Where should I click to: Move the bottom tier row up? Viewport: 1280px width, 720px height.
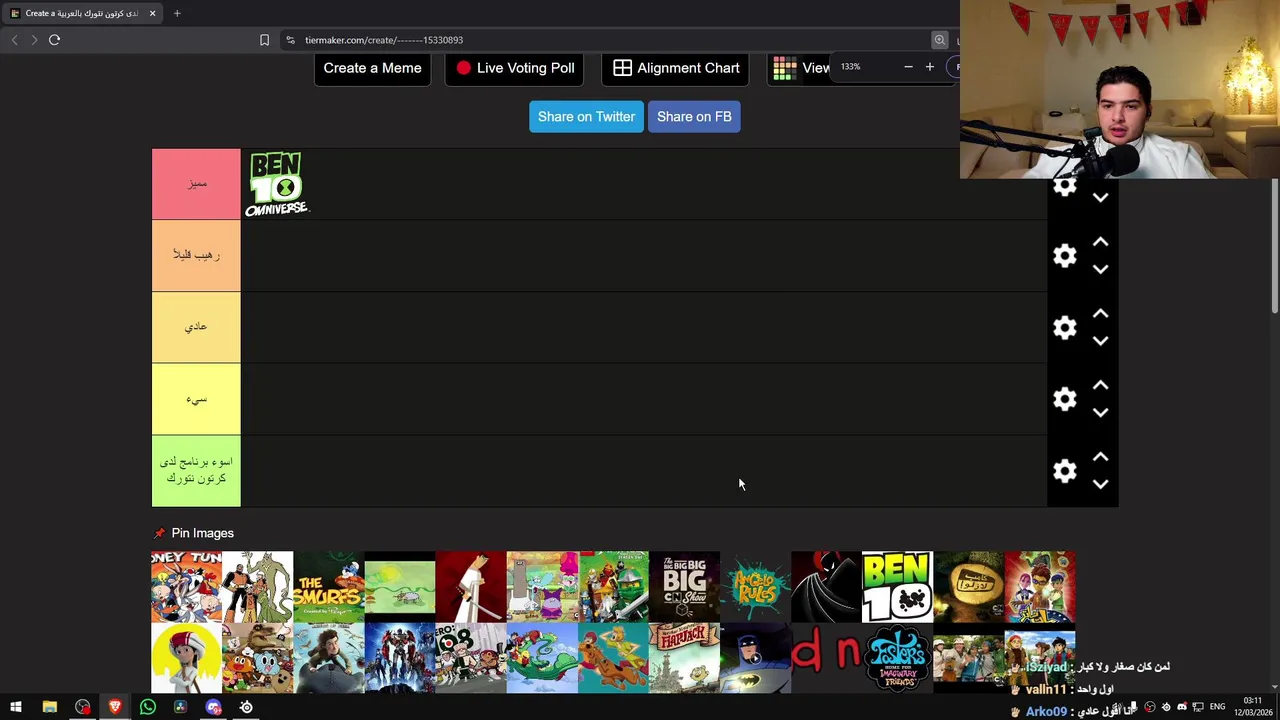pos(1100,457)
